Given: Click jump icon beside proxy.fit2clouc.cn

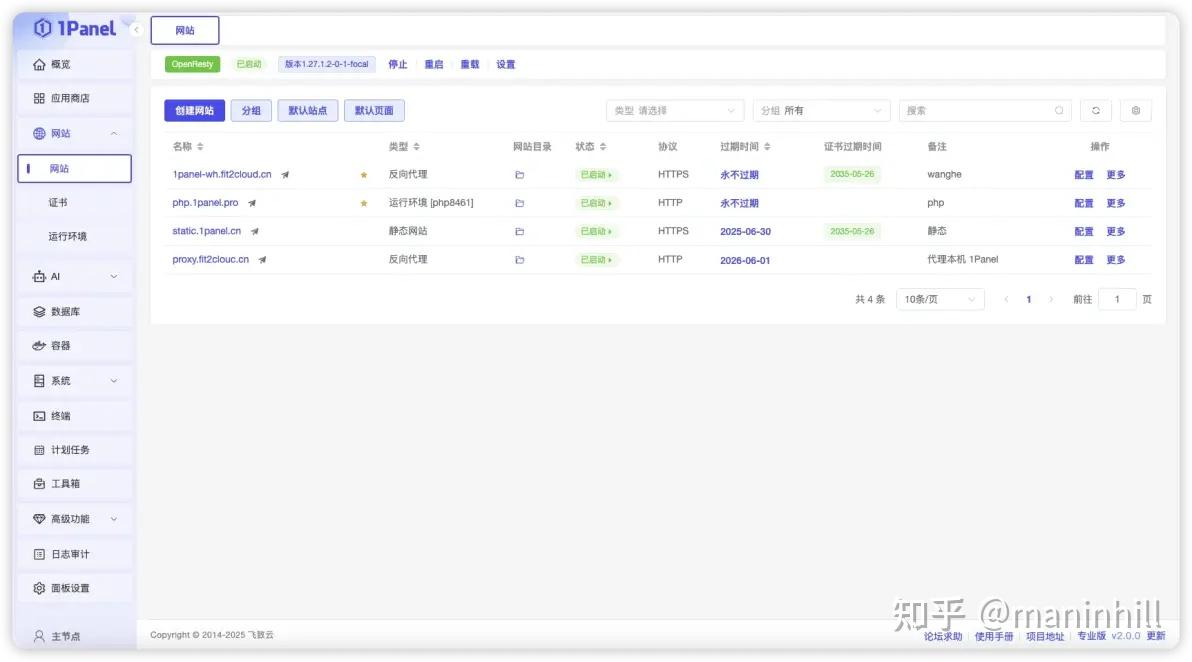Looking at the screenshot, I should tap(262, 260).
